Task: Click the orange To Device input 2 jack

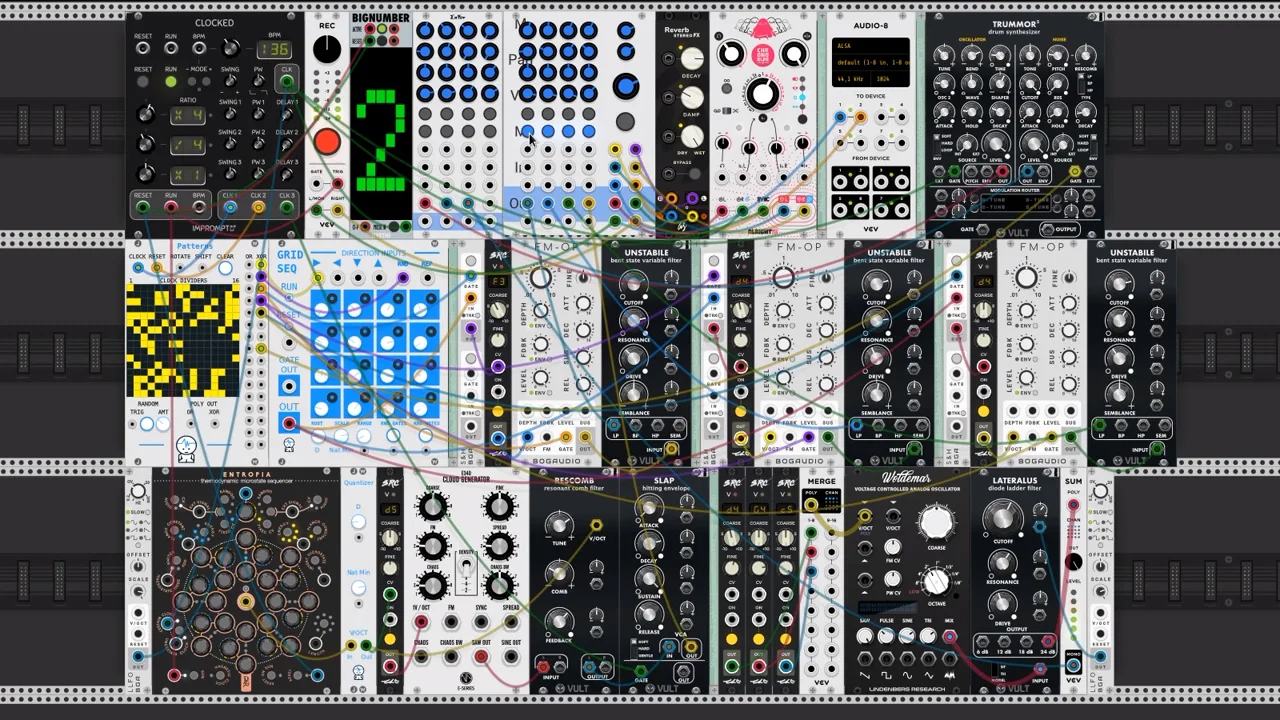Action: [x=860, y=117]
